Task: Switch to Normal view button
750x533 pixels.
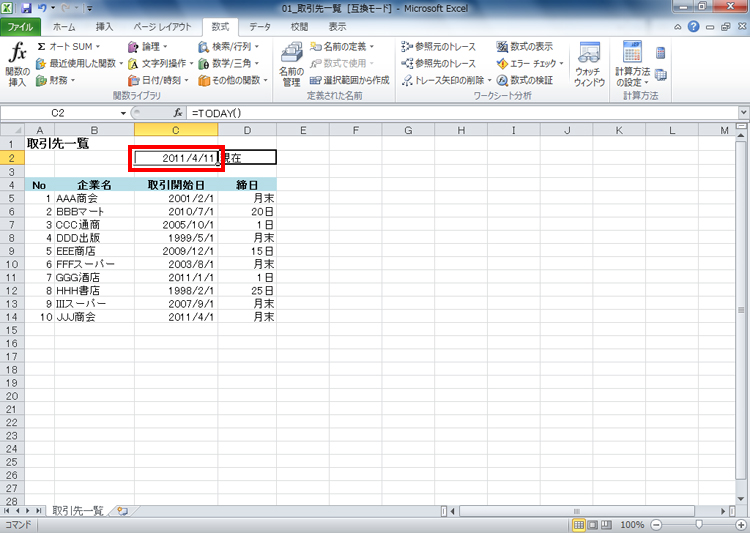Action: click(578, 525)
